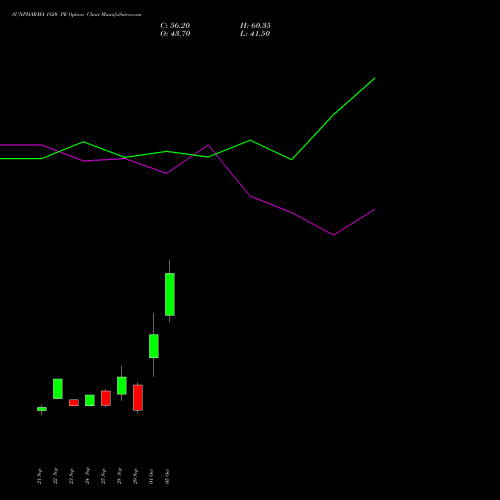Screen dimensions: 500x500
Task: Click the high value H: 60.35
Action: 255,26
